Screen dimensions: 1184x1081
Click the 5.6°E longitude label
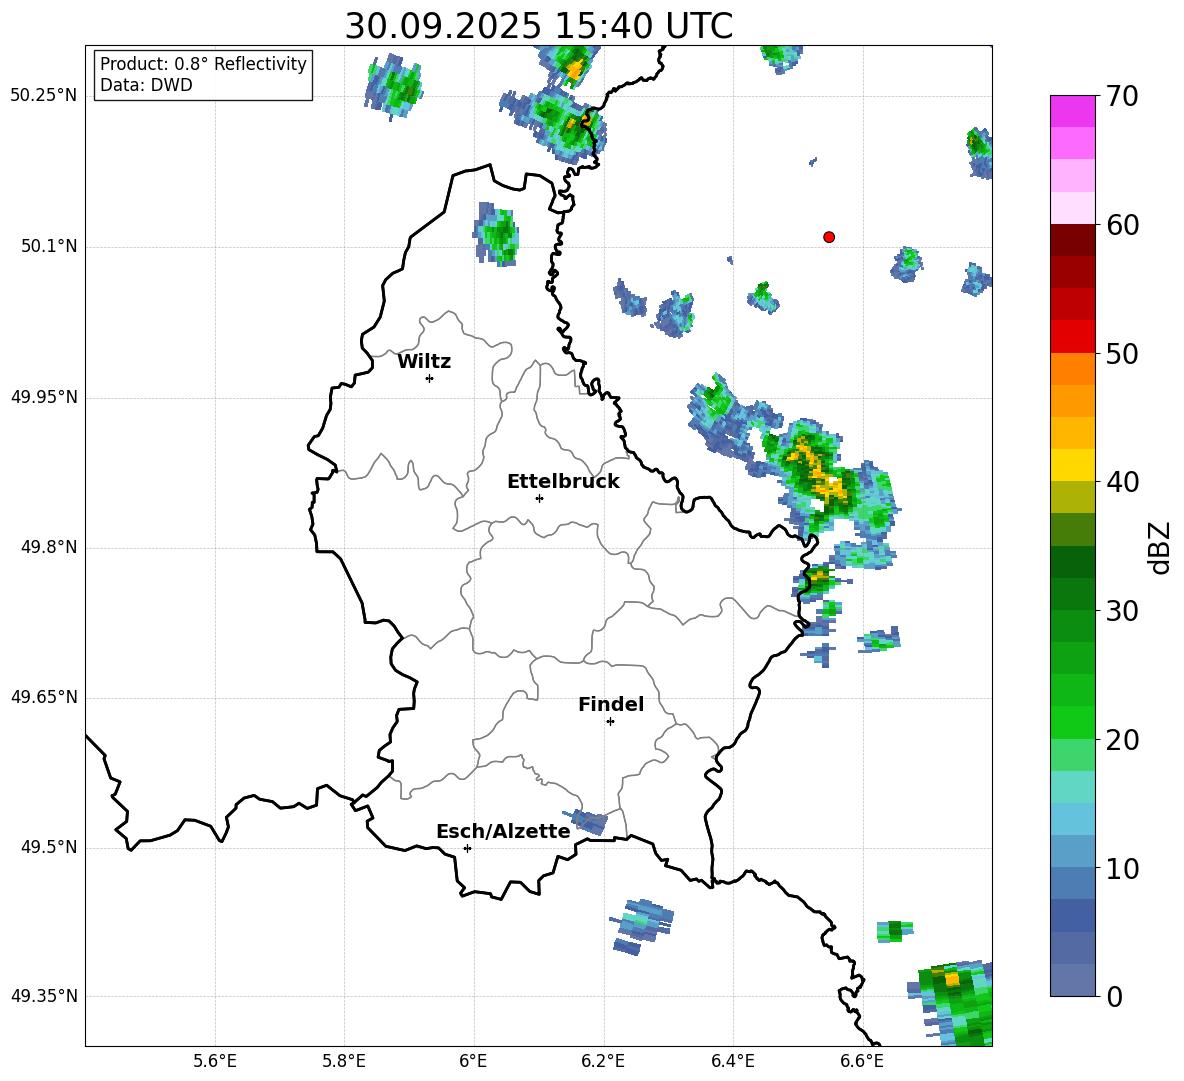215,1062
